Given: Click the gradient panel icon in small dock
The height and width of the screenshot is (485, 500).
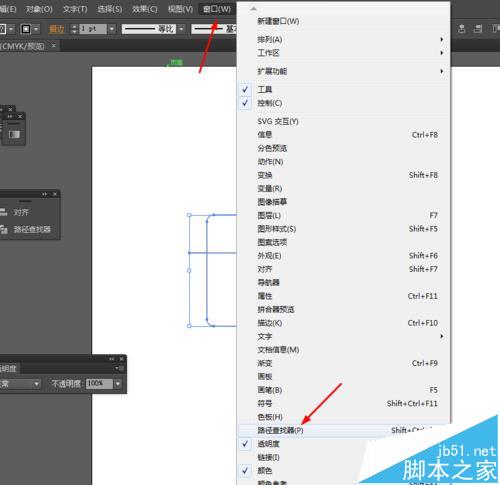Looking at the screenshot, I should [14, 134].
